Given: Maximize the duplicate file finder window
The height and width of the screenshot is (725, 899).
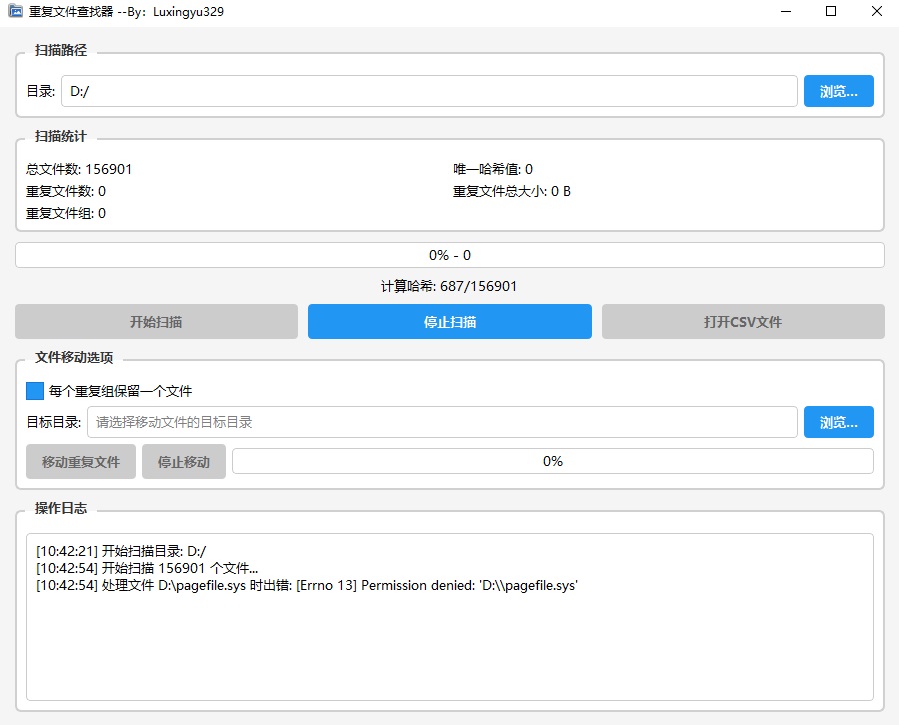Looking at the screenshot, I should click(831, 11).
